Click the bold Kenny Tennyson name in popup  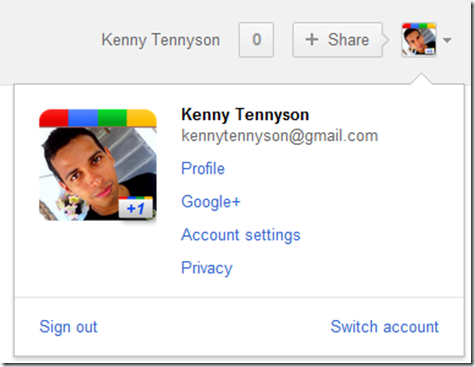245,115
